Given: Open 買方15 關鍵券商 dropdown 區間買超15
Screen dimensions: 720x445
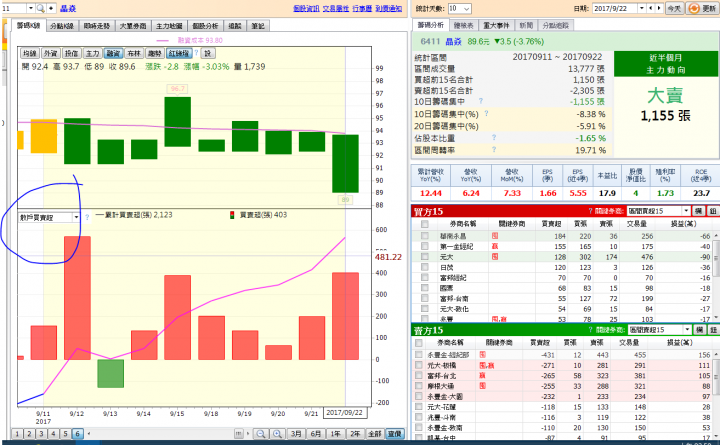Looking at the screenshot, I should coord(658,211).
